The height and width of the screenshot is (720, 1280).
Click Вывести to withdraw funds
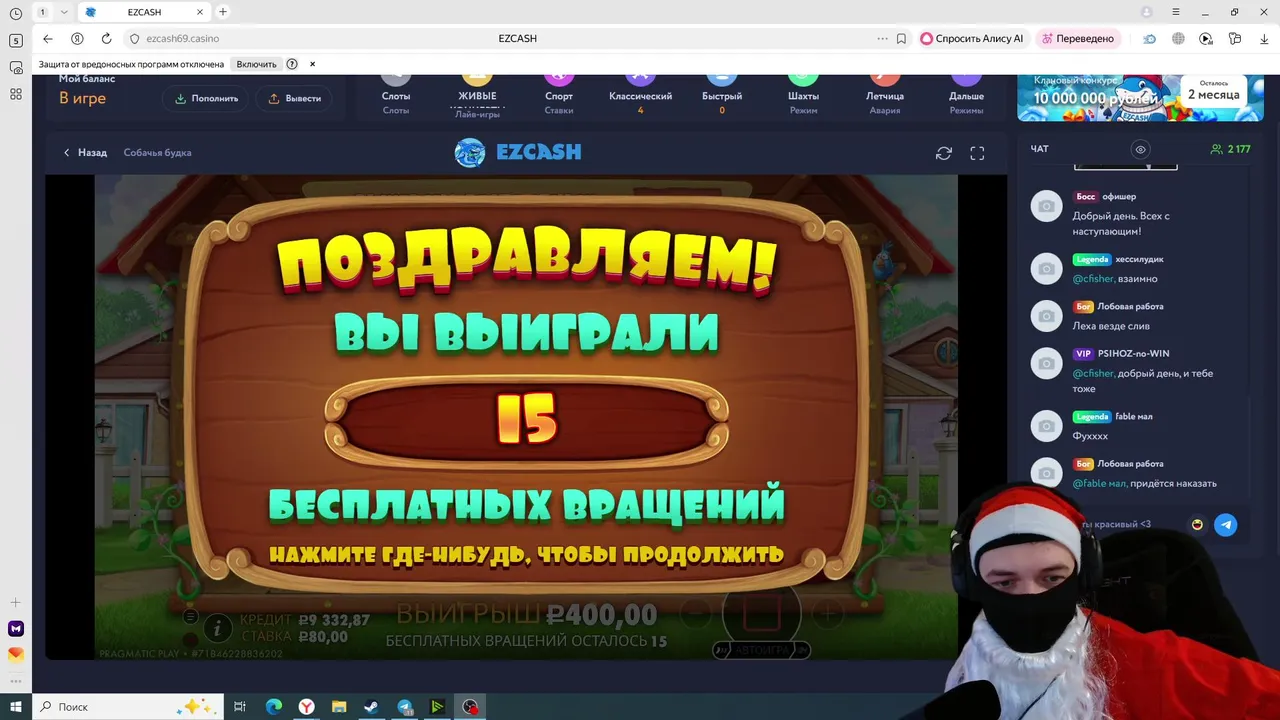point(294,98)
